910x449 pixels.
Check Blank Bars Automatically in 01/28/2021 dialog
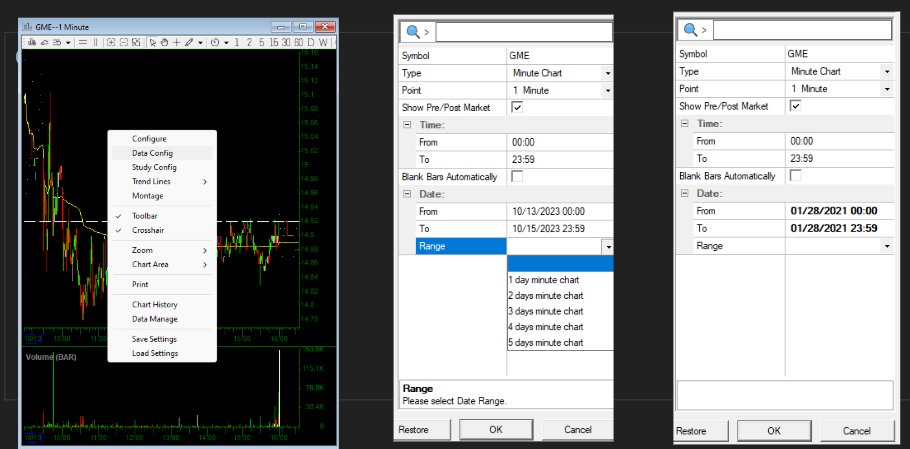(x=795, y=175)
